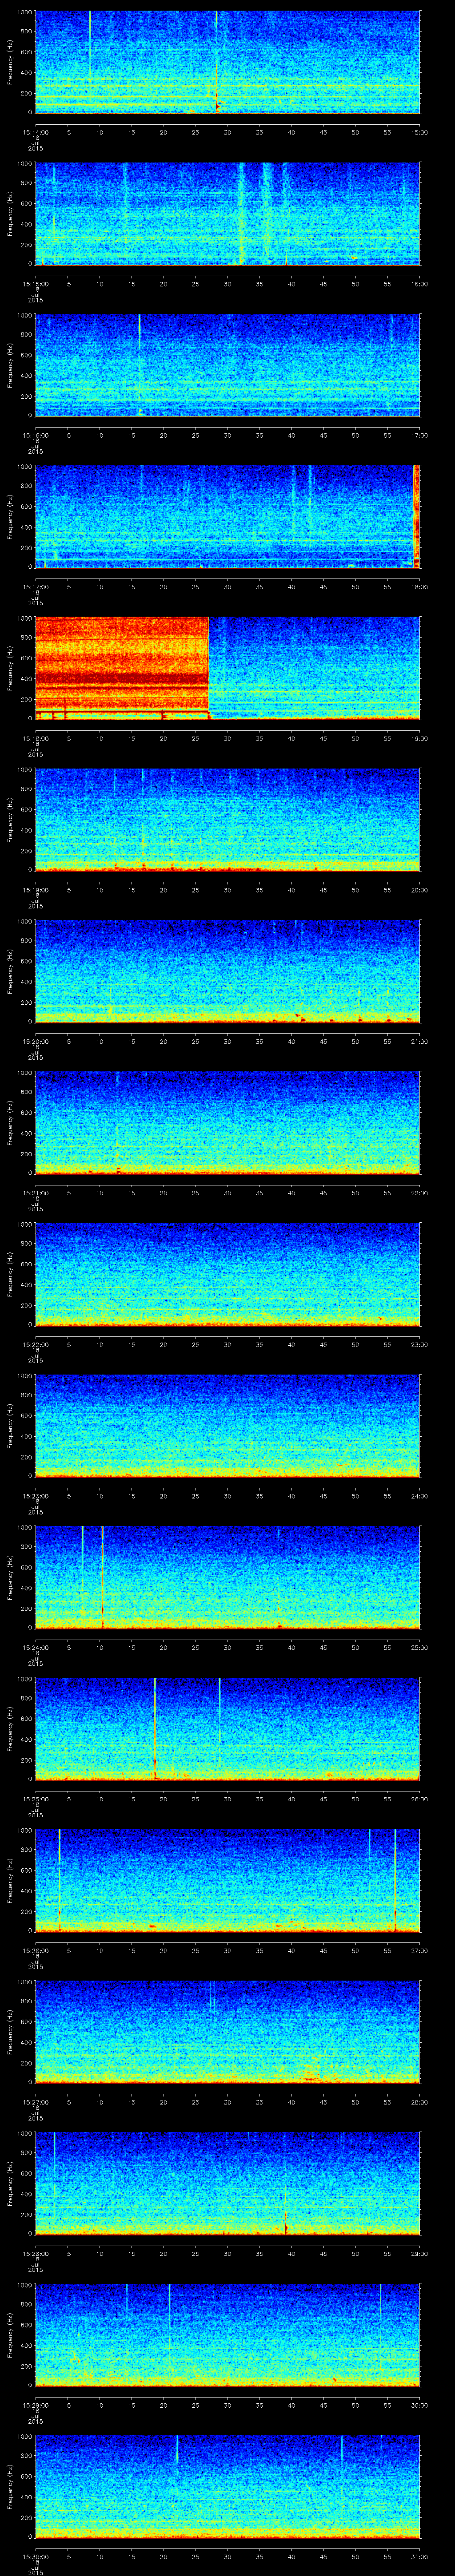Click the 15:23:00 start time label
Image resolution: width=455 pixels, height=2576 pixels.
click(x=35, y=1495)
